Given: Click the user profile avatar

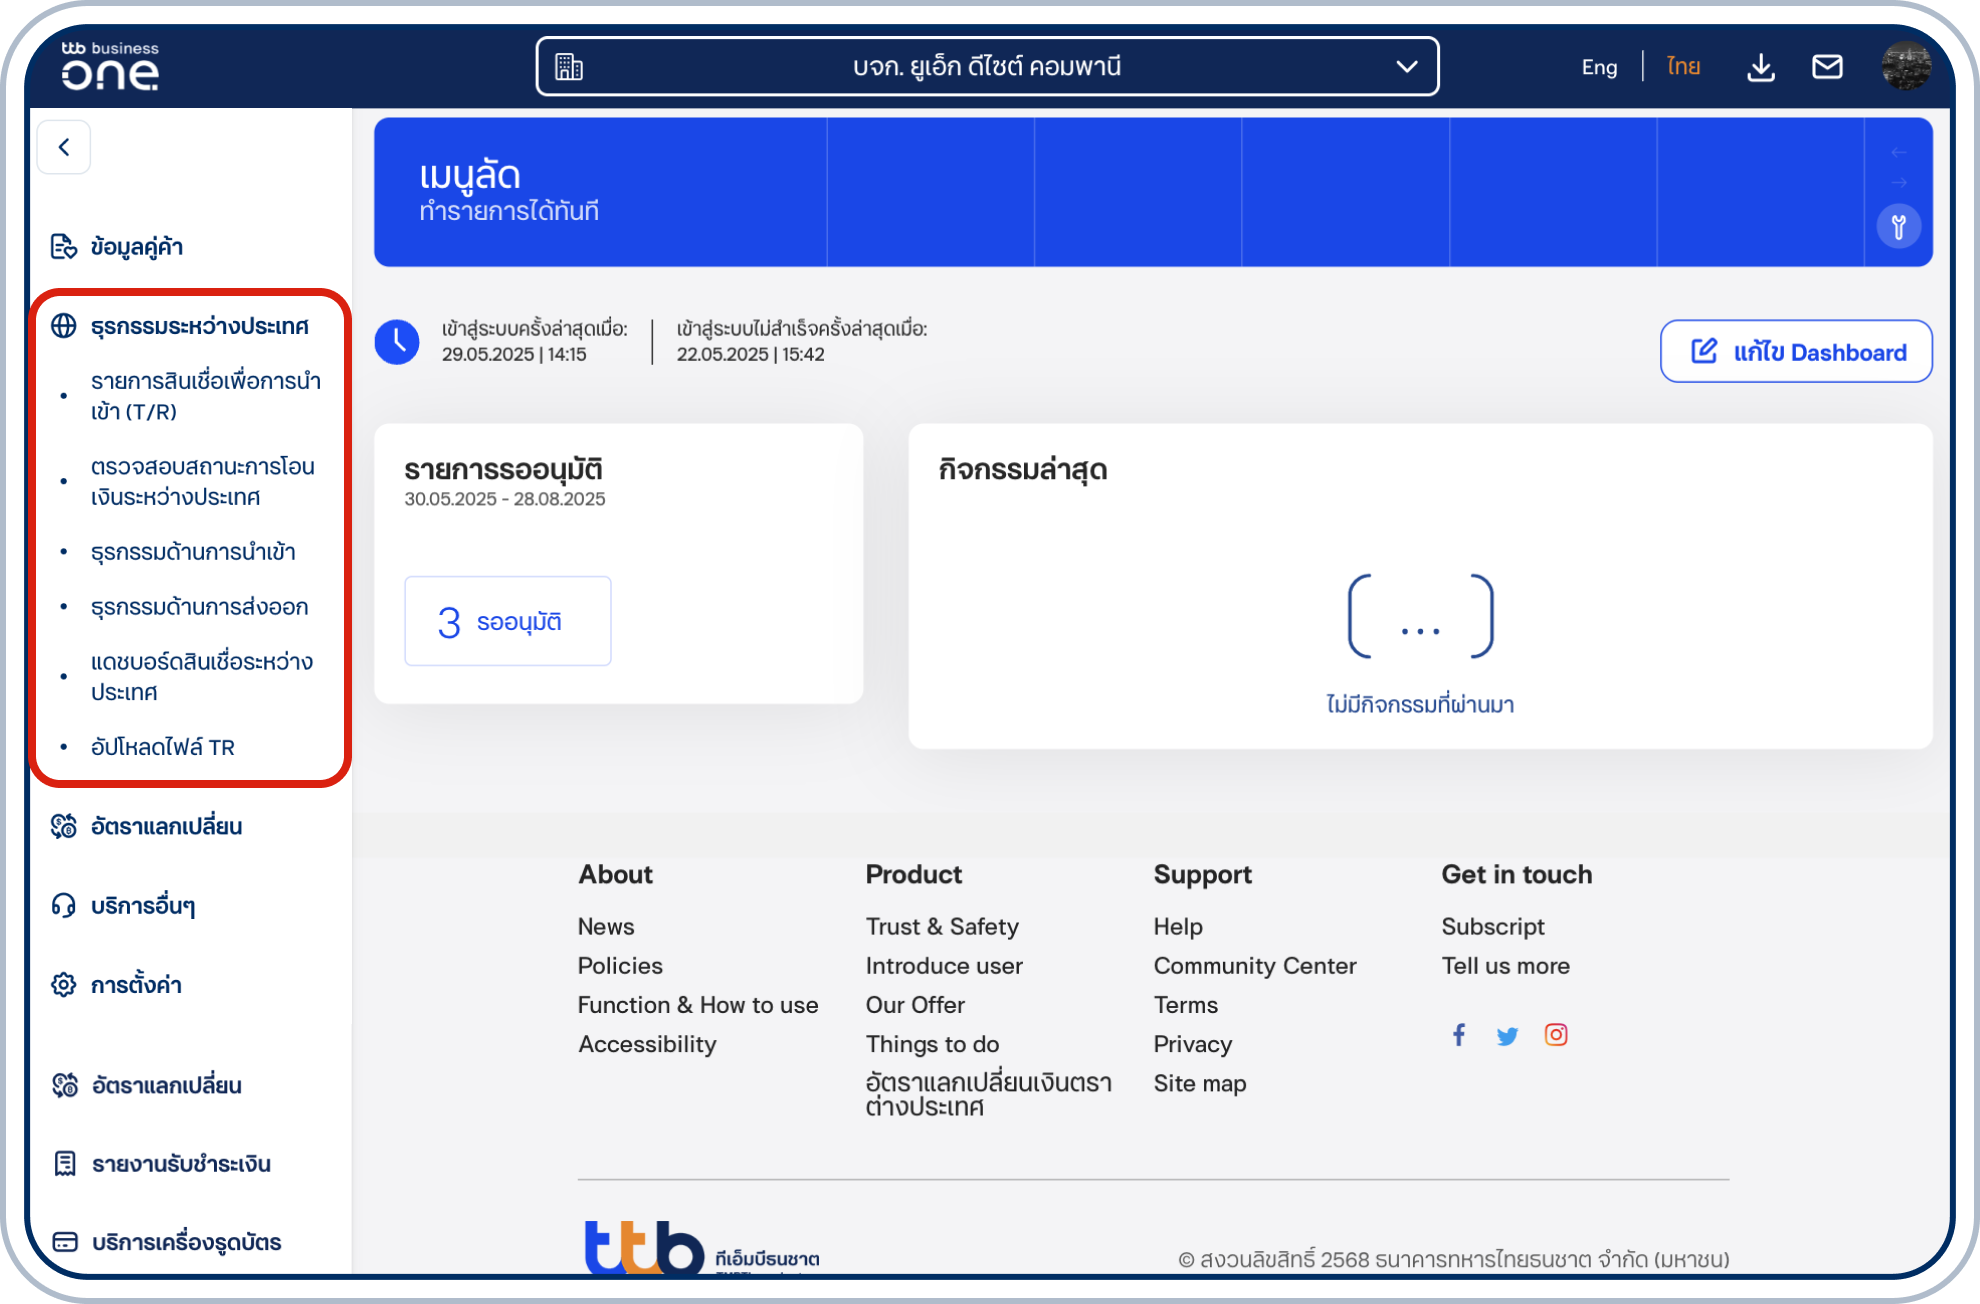Looking at the screenshot, I should (1905, 66).
